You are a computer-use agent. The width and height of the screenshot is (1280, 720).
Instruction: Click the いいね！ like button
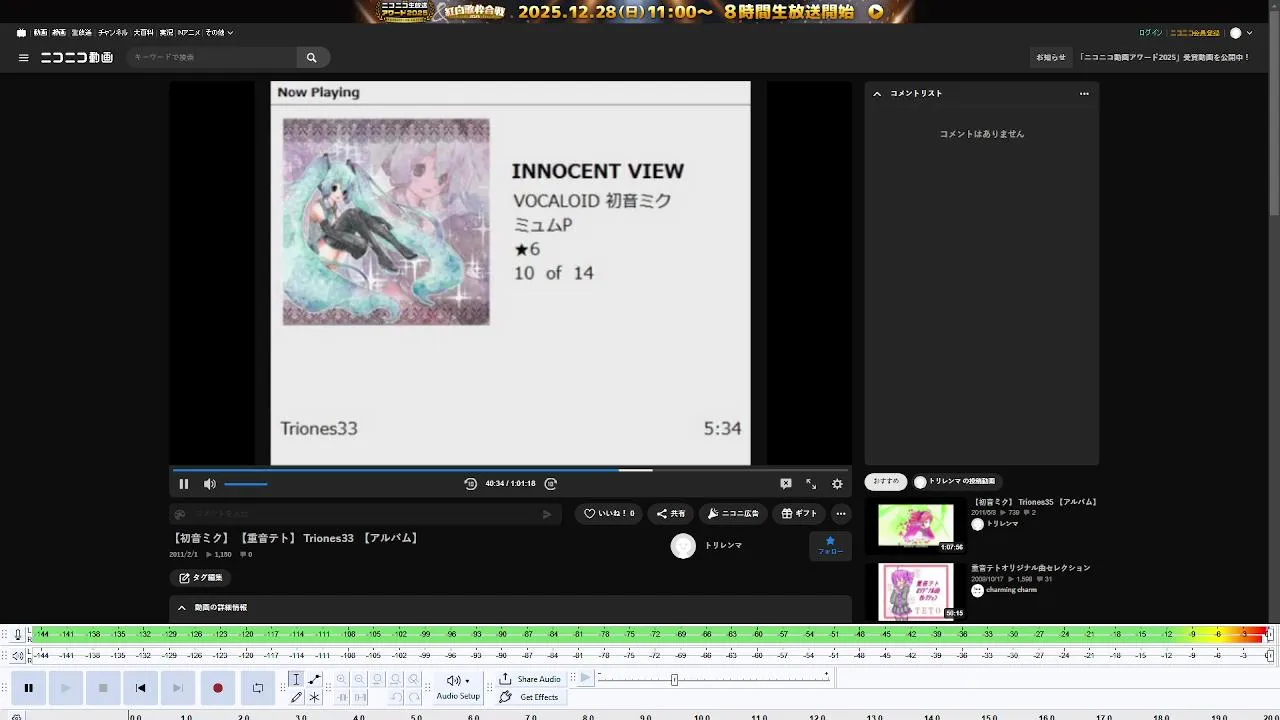click(x=608, y=514)
